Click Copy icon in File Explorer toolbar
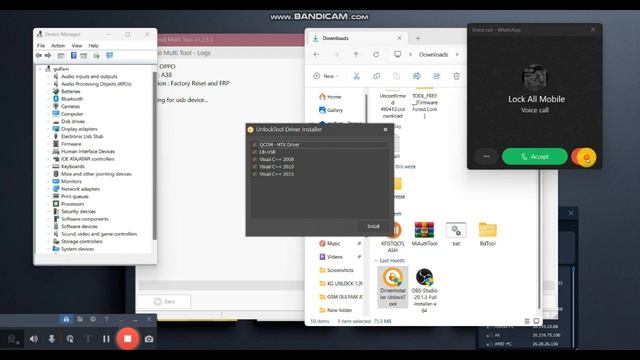The width and height of the screenshot is (640, 360). click(x=376, y=76)
